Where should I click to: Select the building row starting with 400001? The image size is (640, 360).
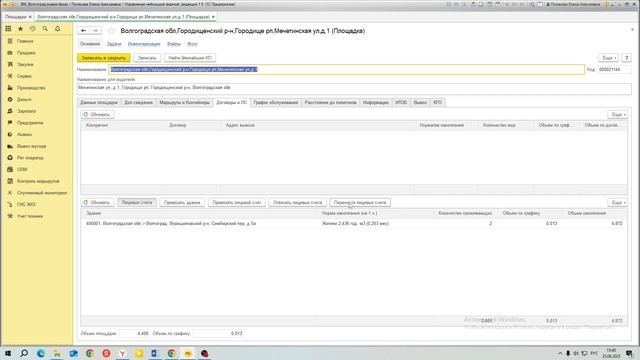click(x=354, y=224)
